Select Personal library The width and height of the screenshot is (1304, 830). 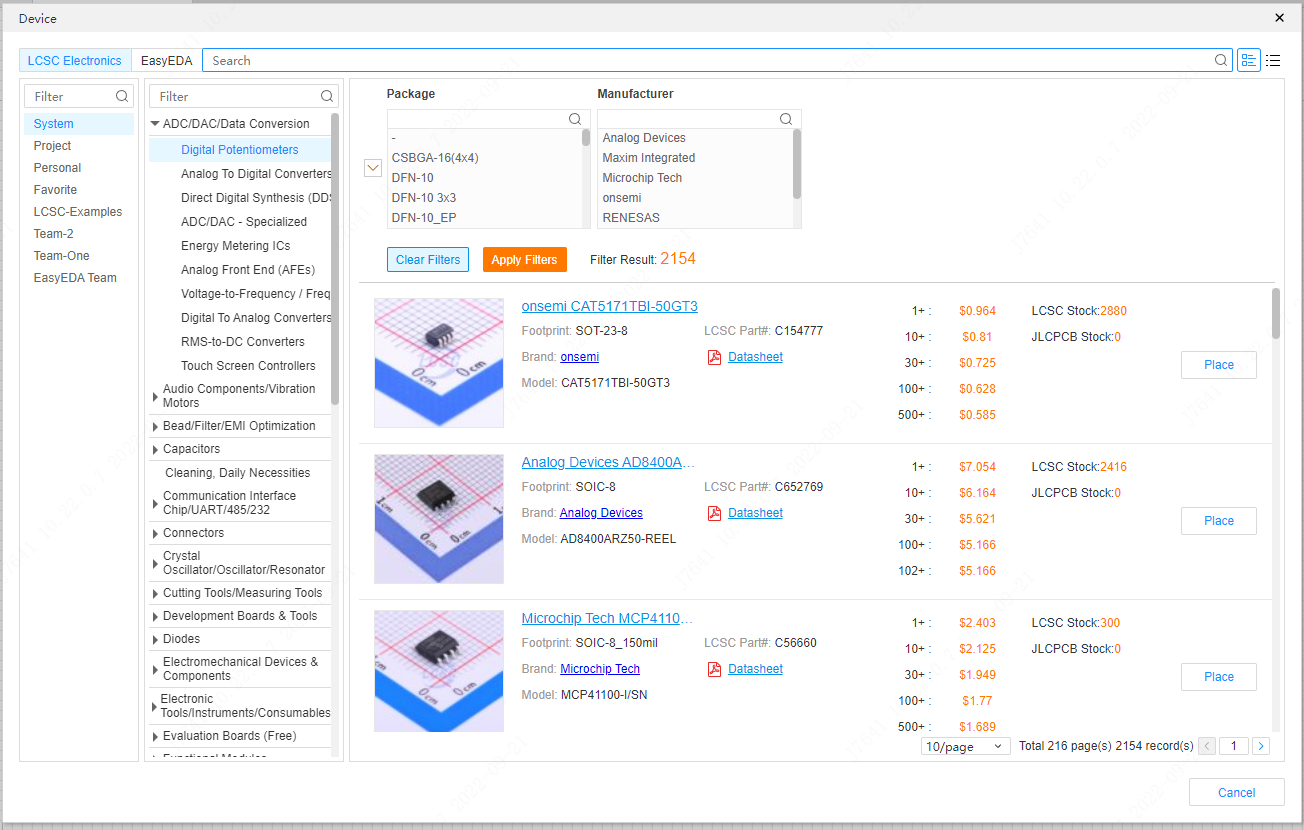(79, 168)
